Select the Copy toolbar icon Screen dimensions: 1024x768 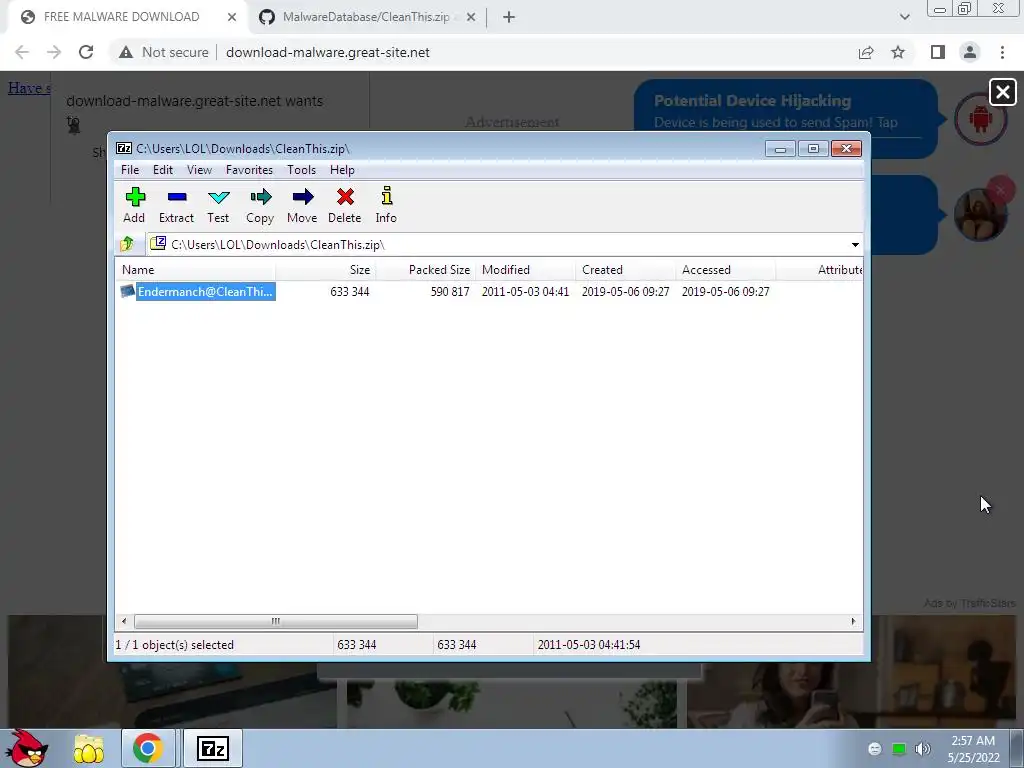point(260,205)
